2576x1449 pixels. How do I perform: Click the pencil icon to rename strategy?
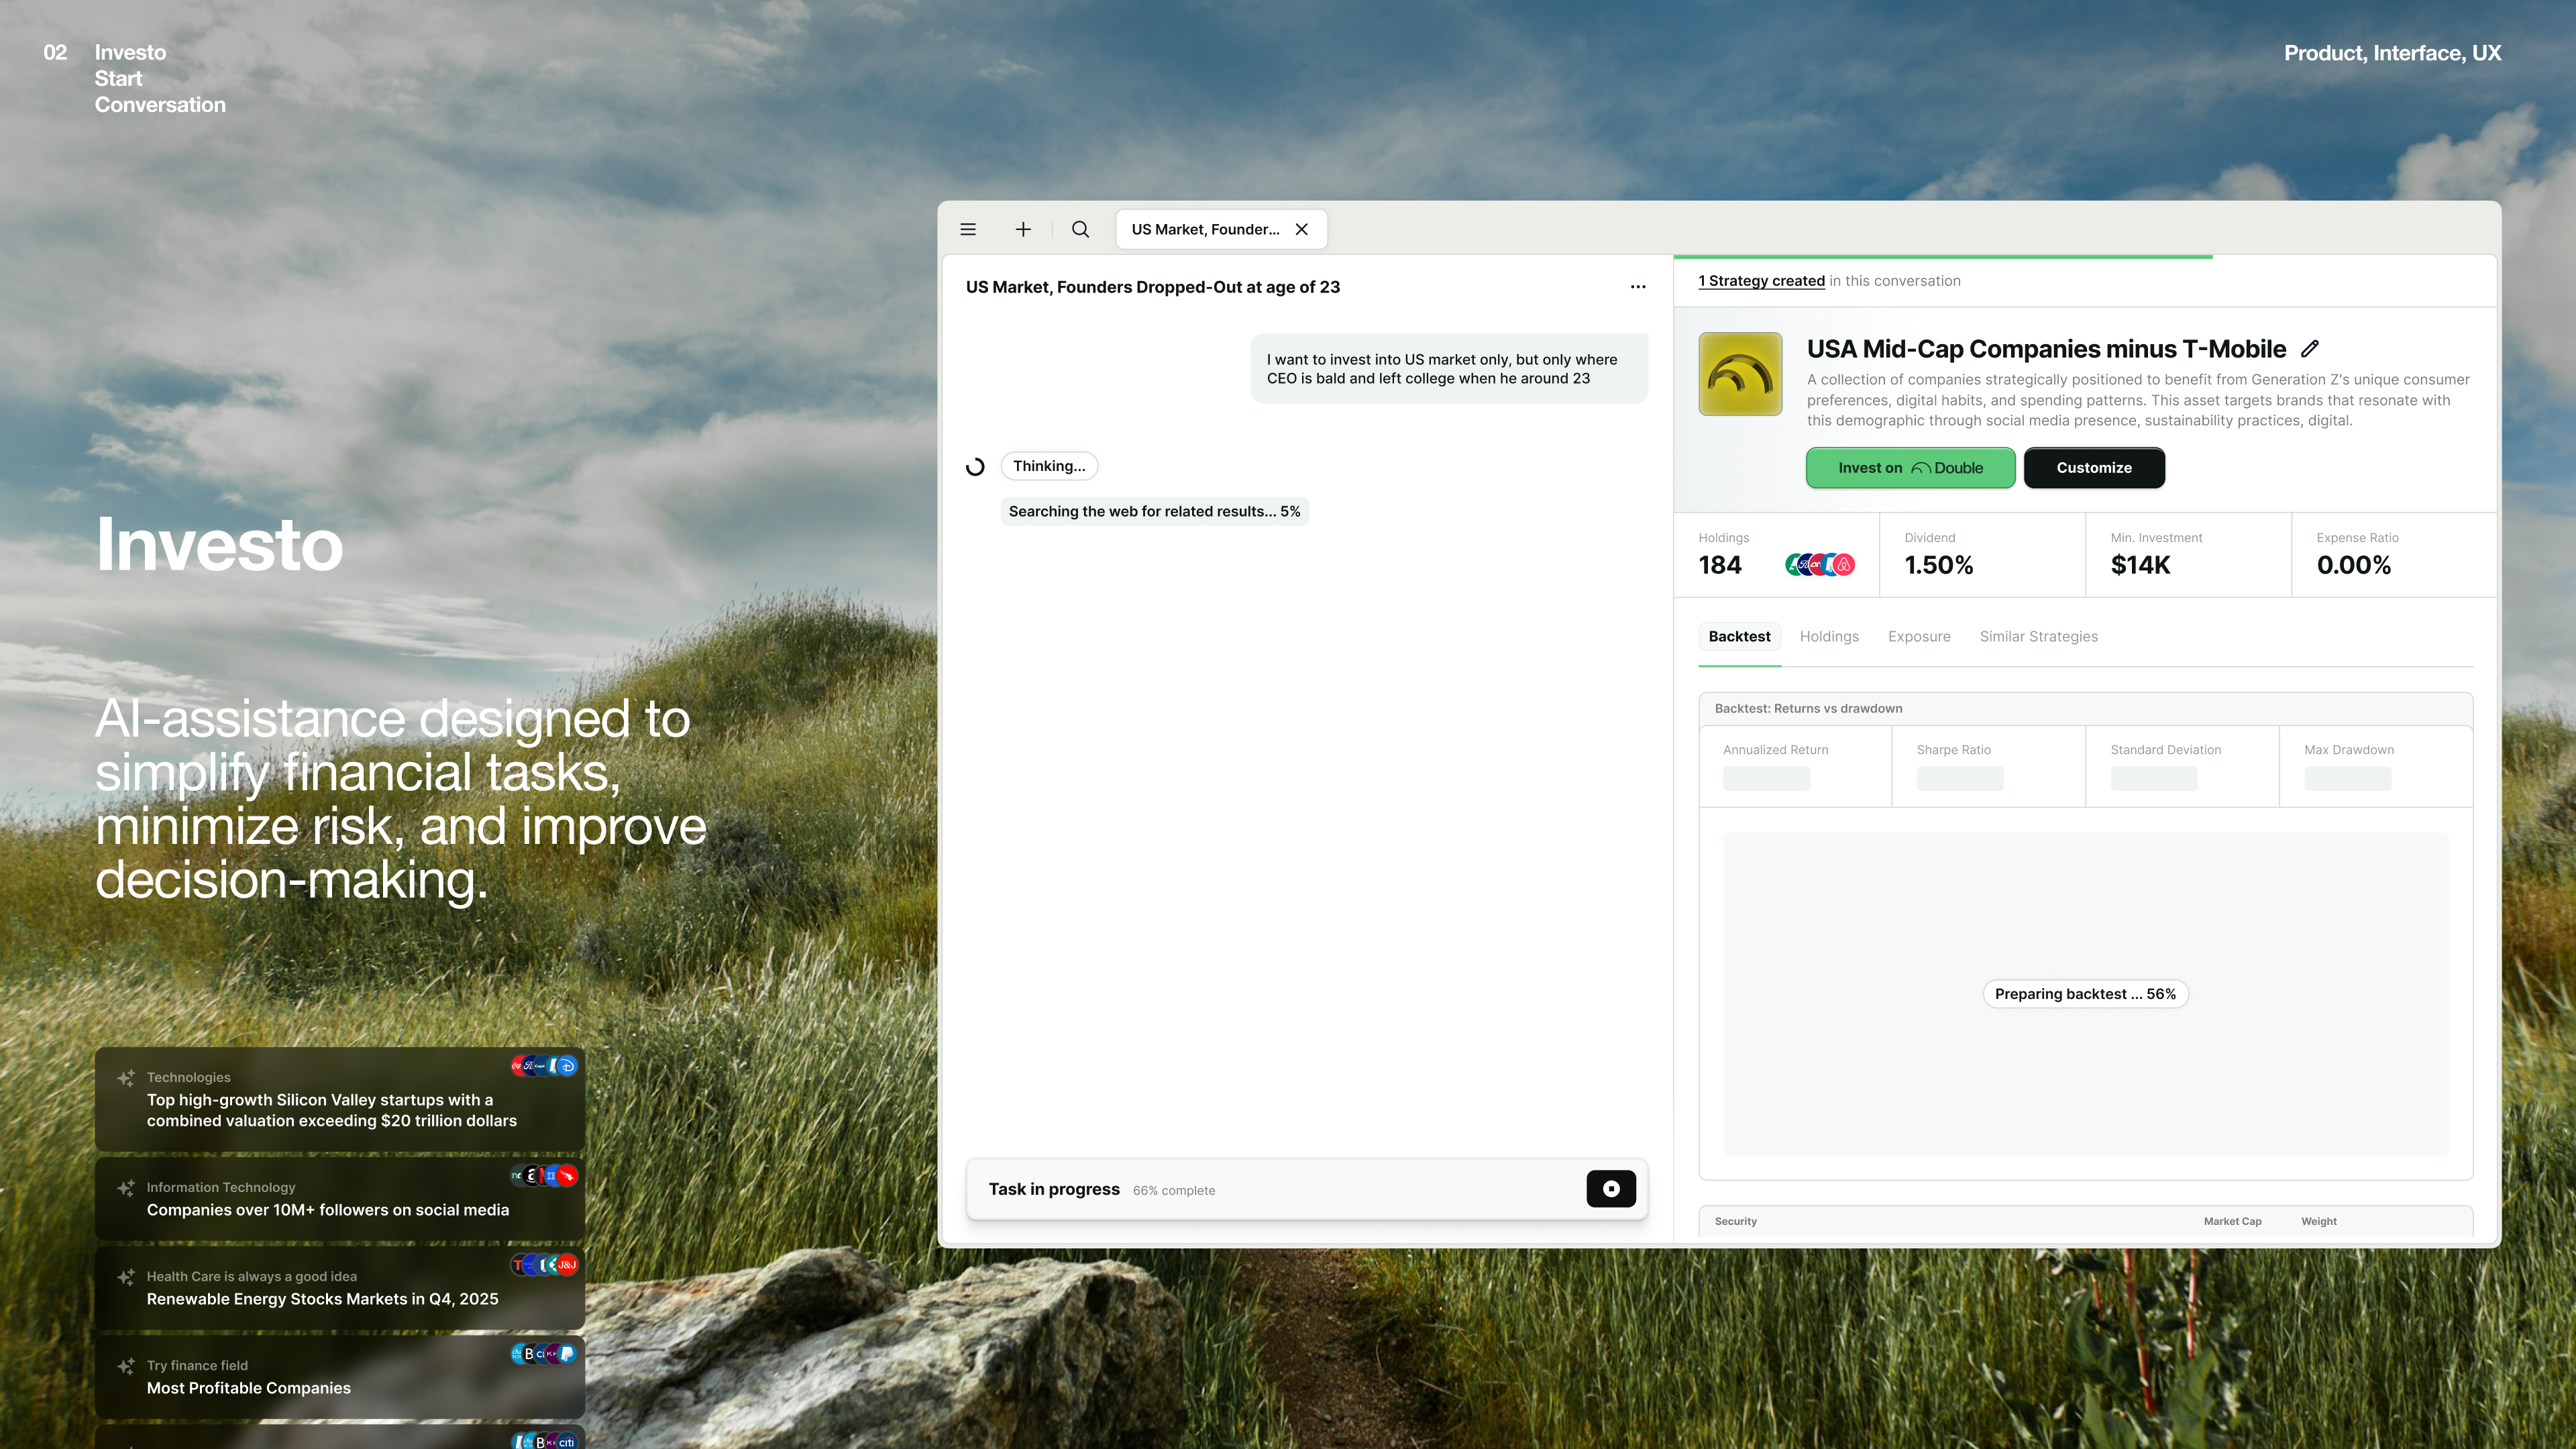(2309, 349)
